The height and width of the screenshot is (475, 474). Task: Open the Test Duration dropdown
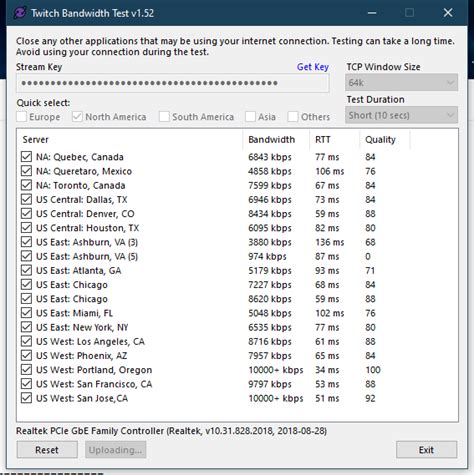[x=401, y=115]
